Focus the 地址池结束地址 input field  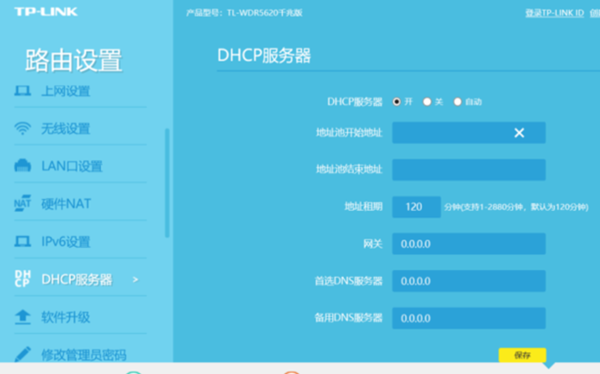click(x=469, y=170)
